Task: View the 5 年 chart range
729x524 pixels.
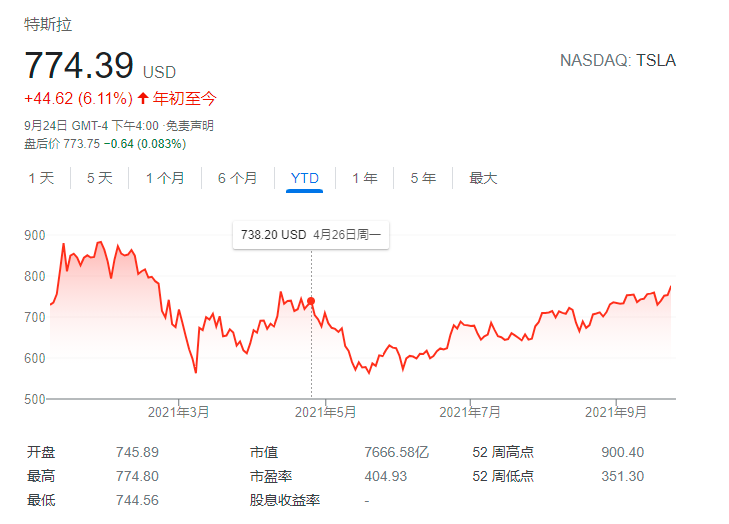Action: [423, 178]
